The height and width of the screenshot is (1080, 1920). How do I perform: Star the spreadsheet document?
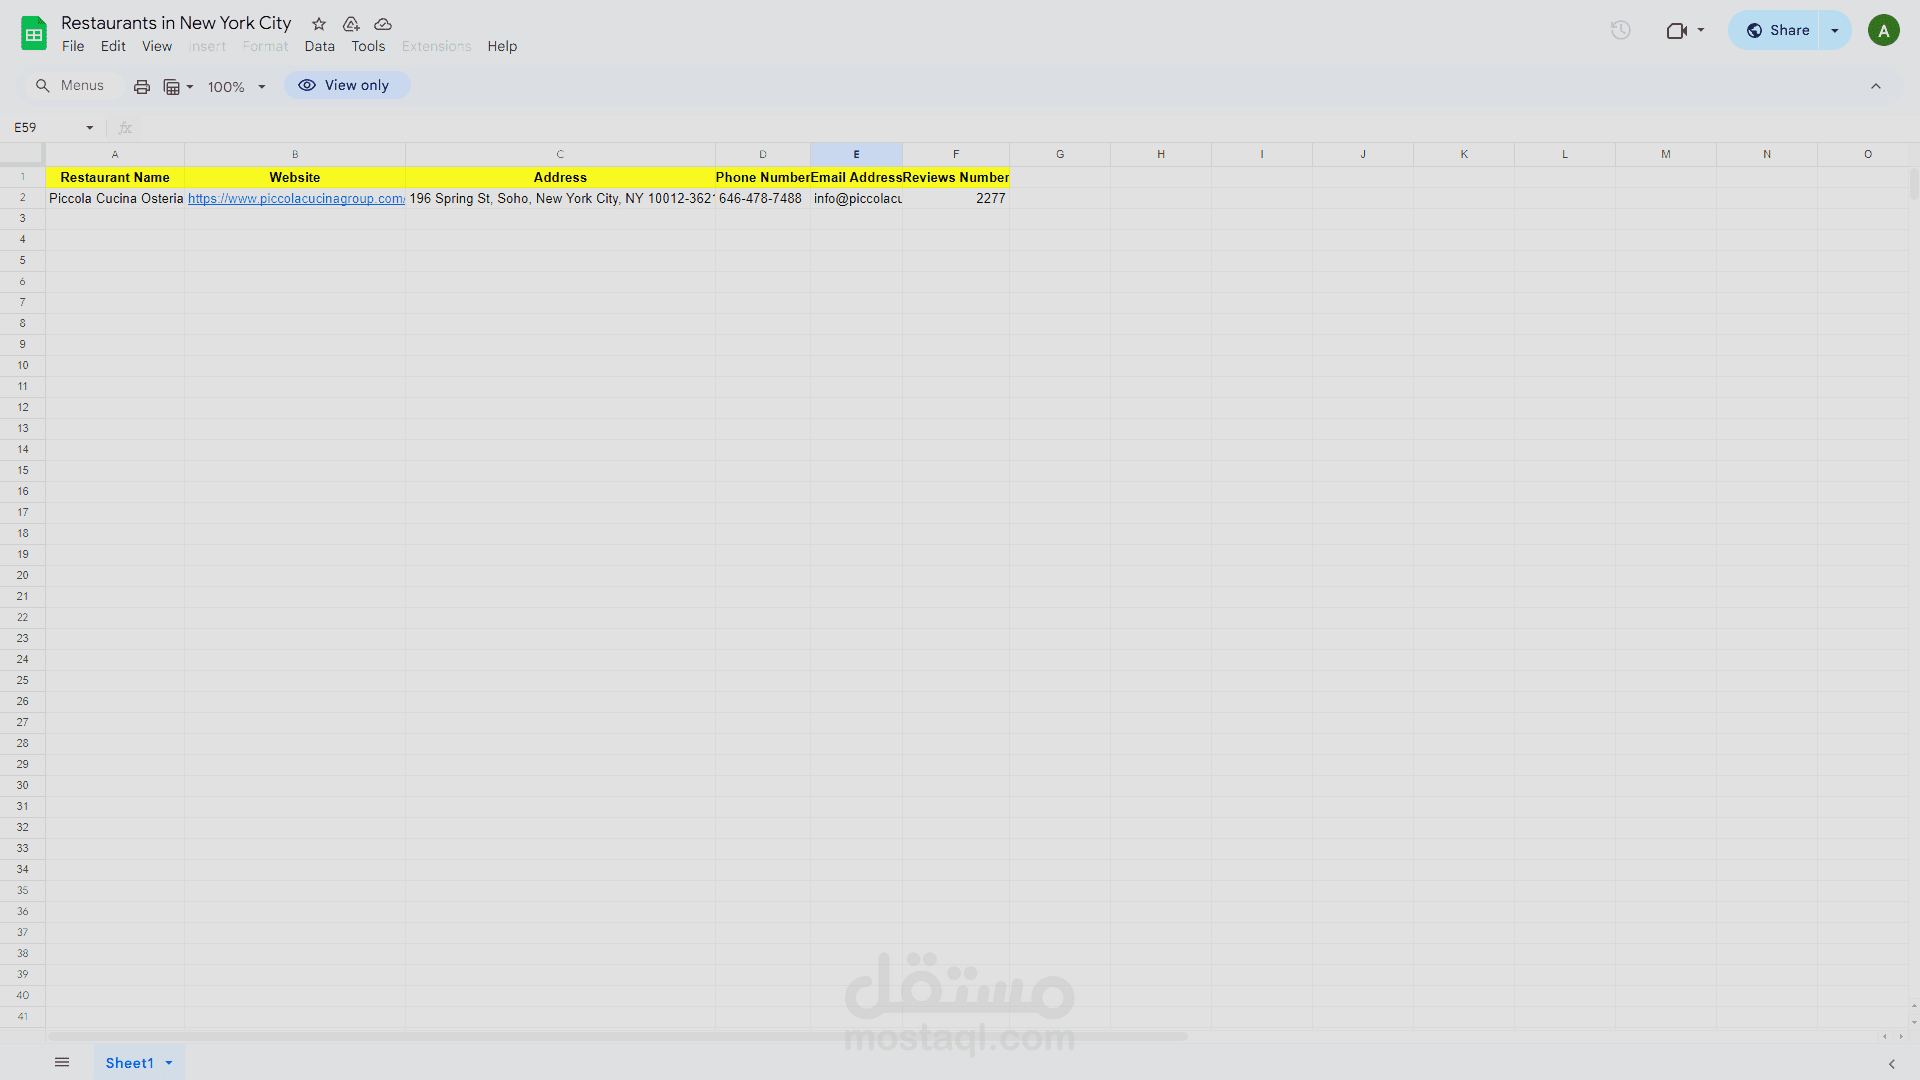[x=319, y=24]
